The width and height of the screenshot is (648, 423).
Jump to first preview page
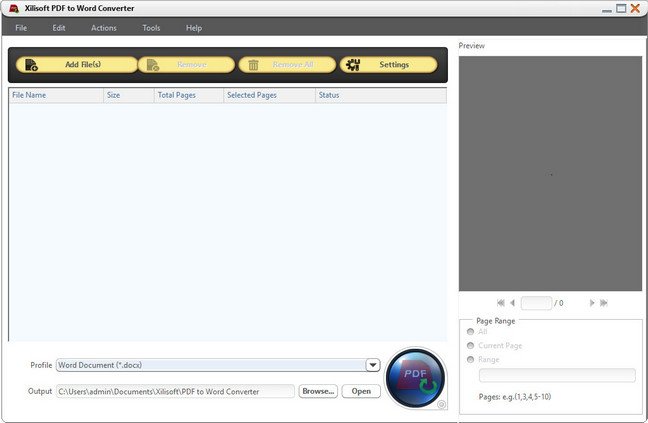tap(500, 303)
